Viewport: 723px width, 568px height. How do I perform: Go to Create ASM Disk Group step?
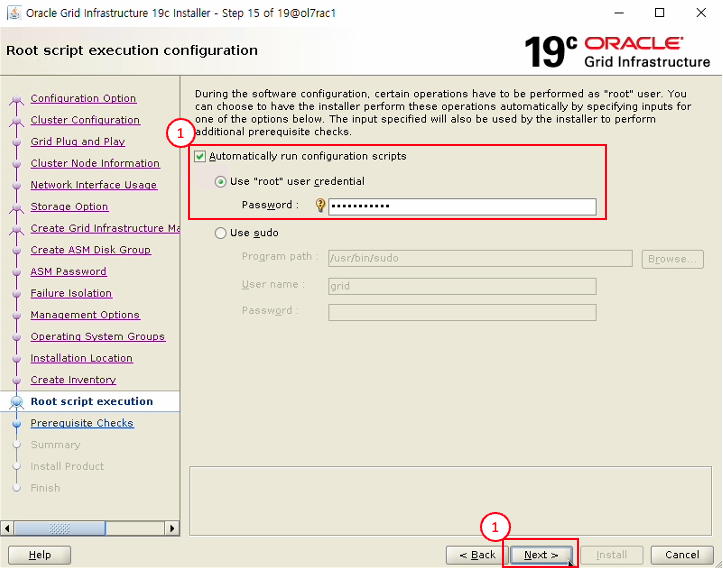[91, 250]
